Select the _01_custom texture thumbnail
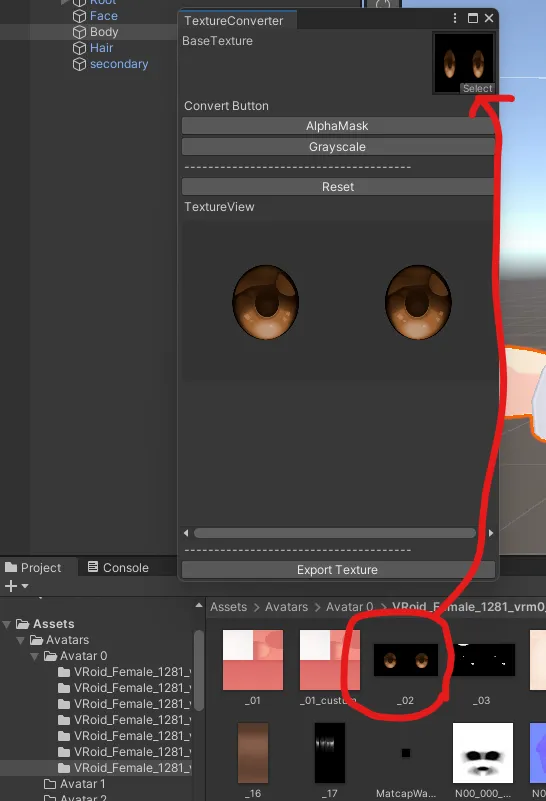Screen dimensions: 546x801 coord(329,660)
